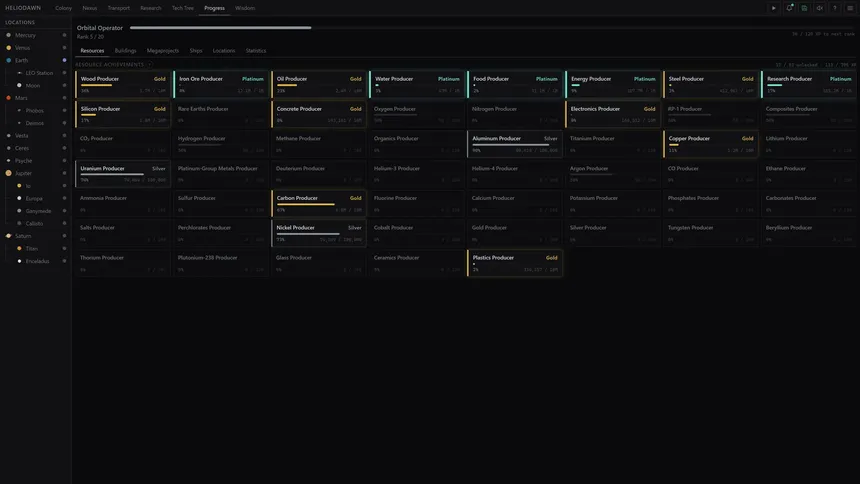
Task: Open the Nickel Producer achievement card
Action: pos(319,233)
